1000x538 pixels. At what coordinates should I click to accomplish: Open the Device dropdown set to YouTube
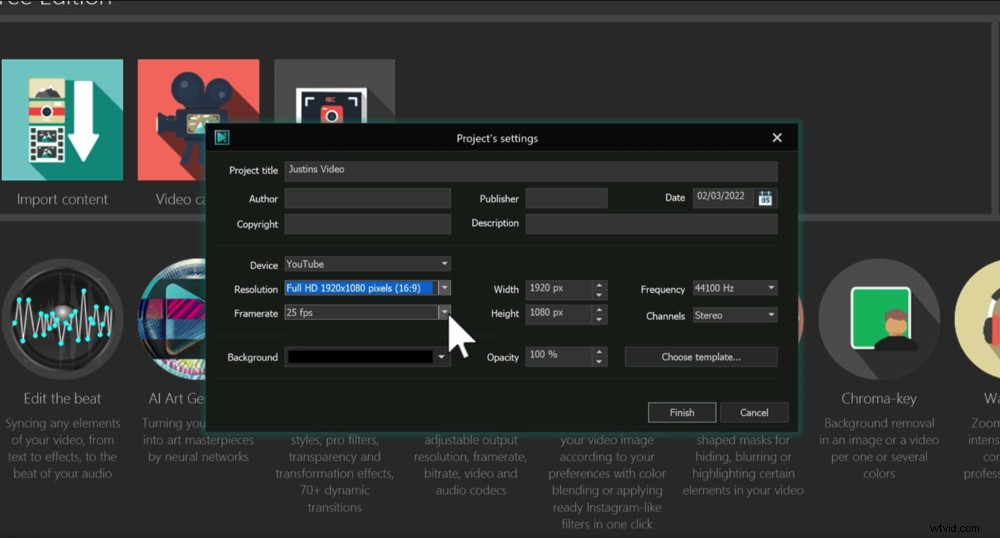(x=367, y=264)
